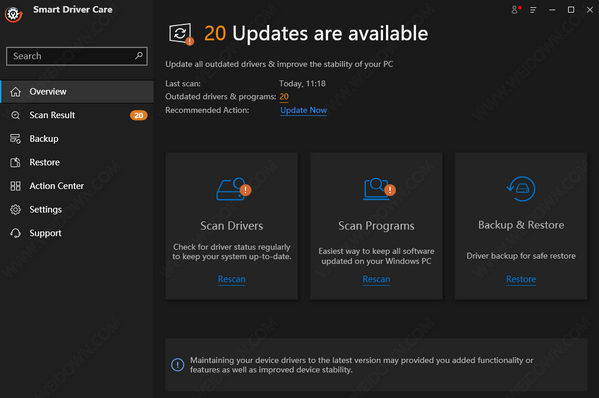Click the Overview home icon
599x398 pixels.
pos(15,92)
